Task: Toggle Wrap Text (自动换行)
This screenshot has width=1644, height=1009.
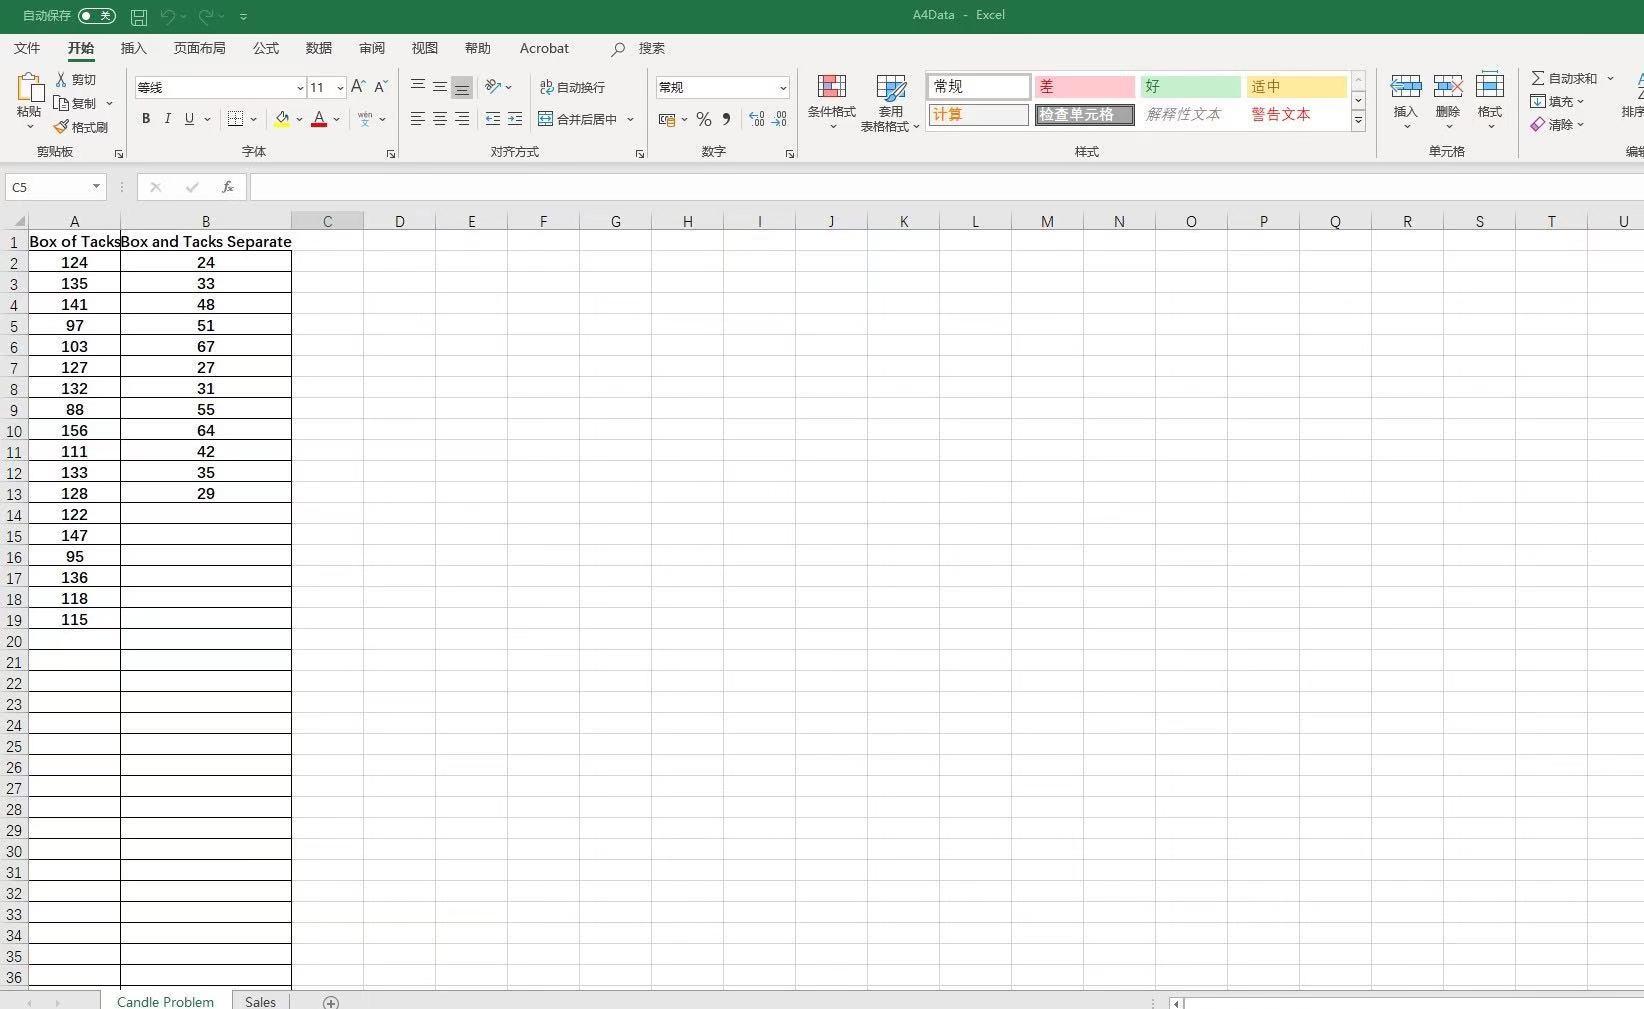Action: coord(572,87)
